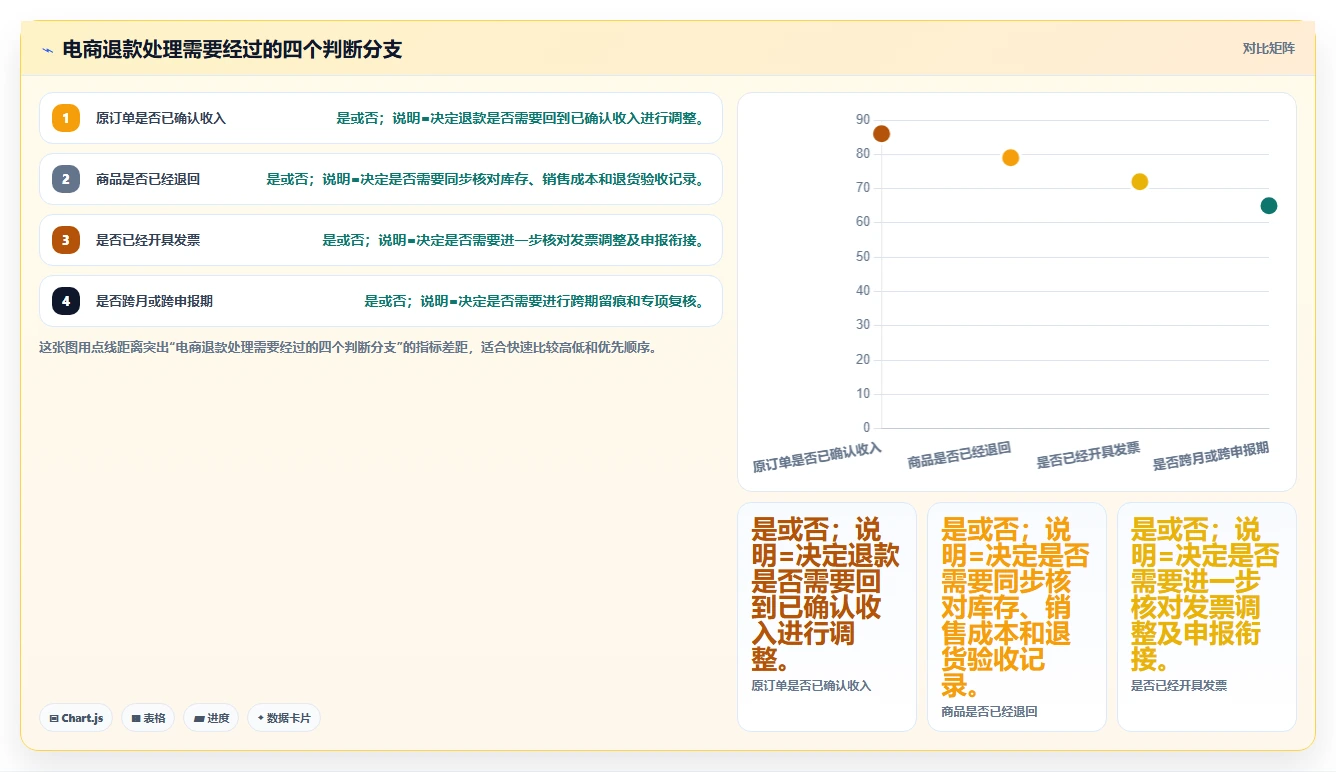
Task: Click the page title 电商退款处理需要经过的四个判断分支
Action: pyautogui.click(x=232, y=49)
